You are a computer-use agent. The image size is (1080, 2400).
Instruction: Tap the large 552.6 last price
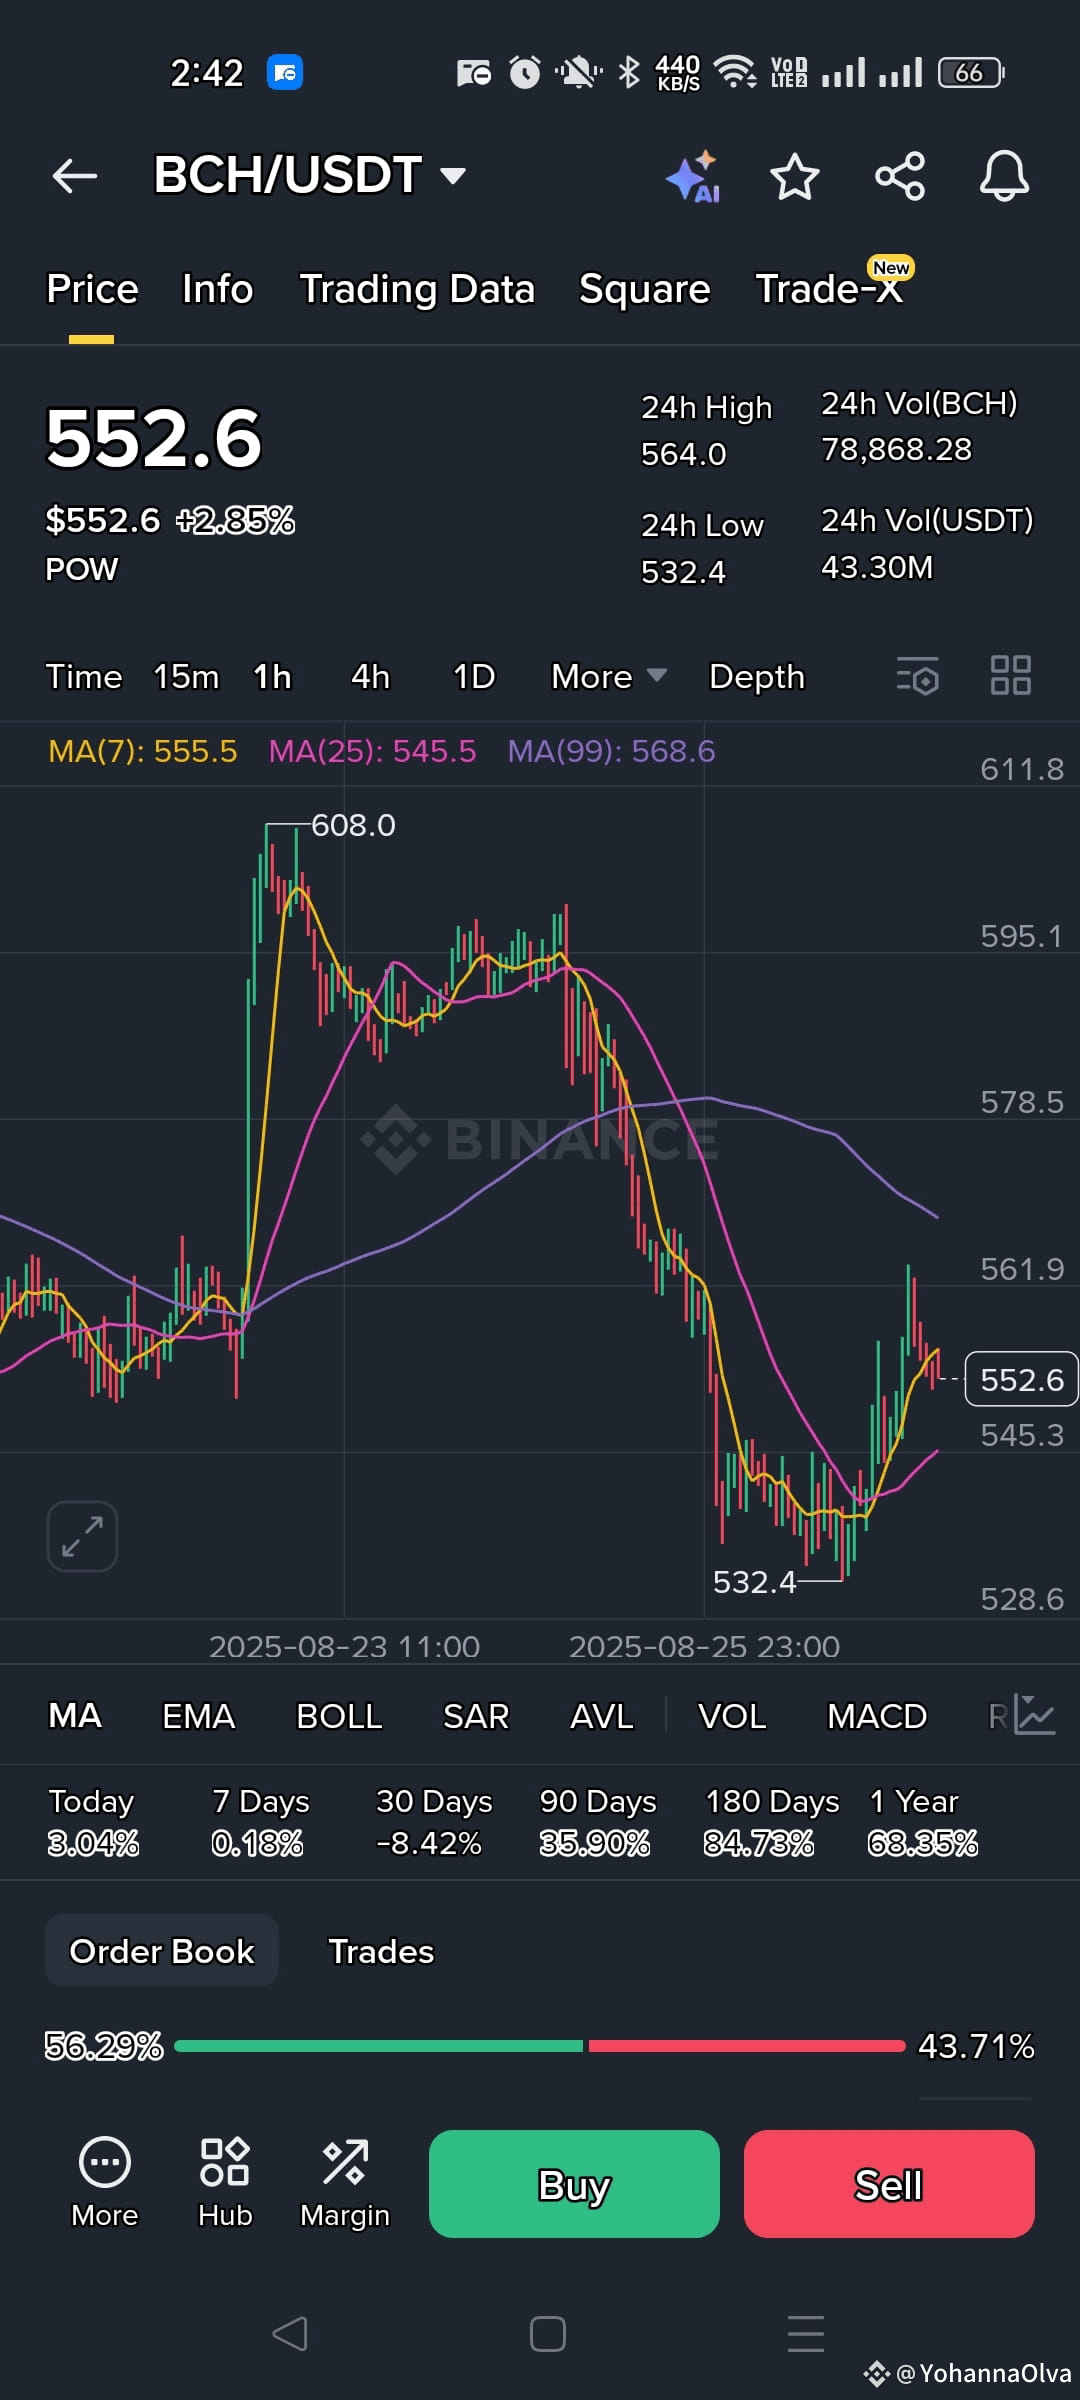154,438
